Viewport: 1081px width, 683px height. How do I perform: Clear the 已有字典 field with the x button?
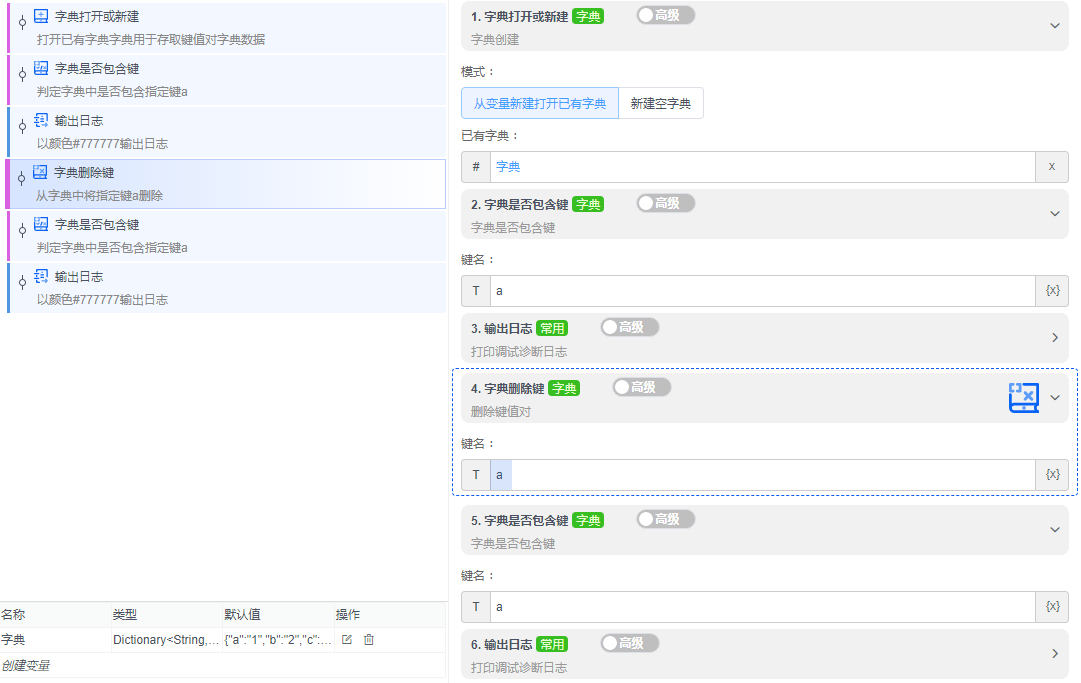[1051, 166]
